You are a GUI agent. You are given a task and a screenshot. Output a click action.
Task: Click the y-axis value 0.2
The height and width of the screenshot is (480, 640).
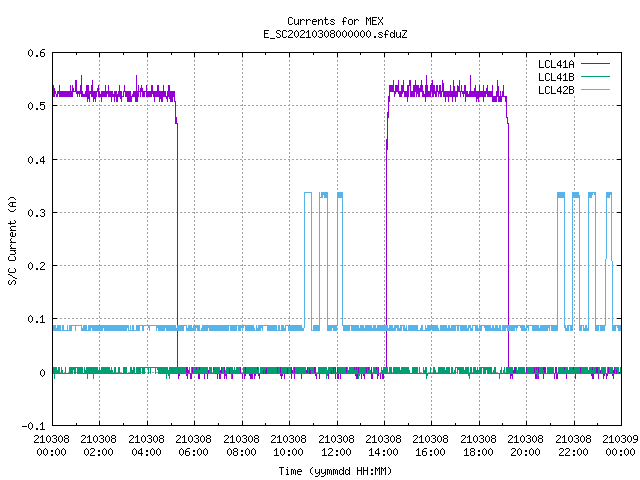[x=36, y=266]
